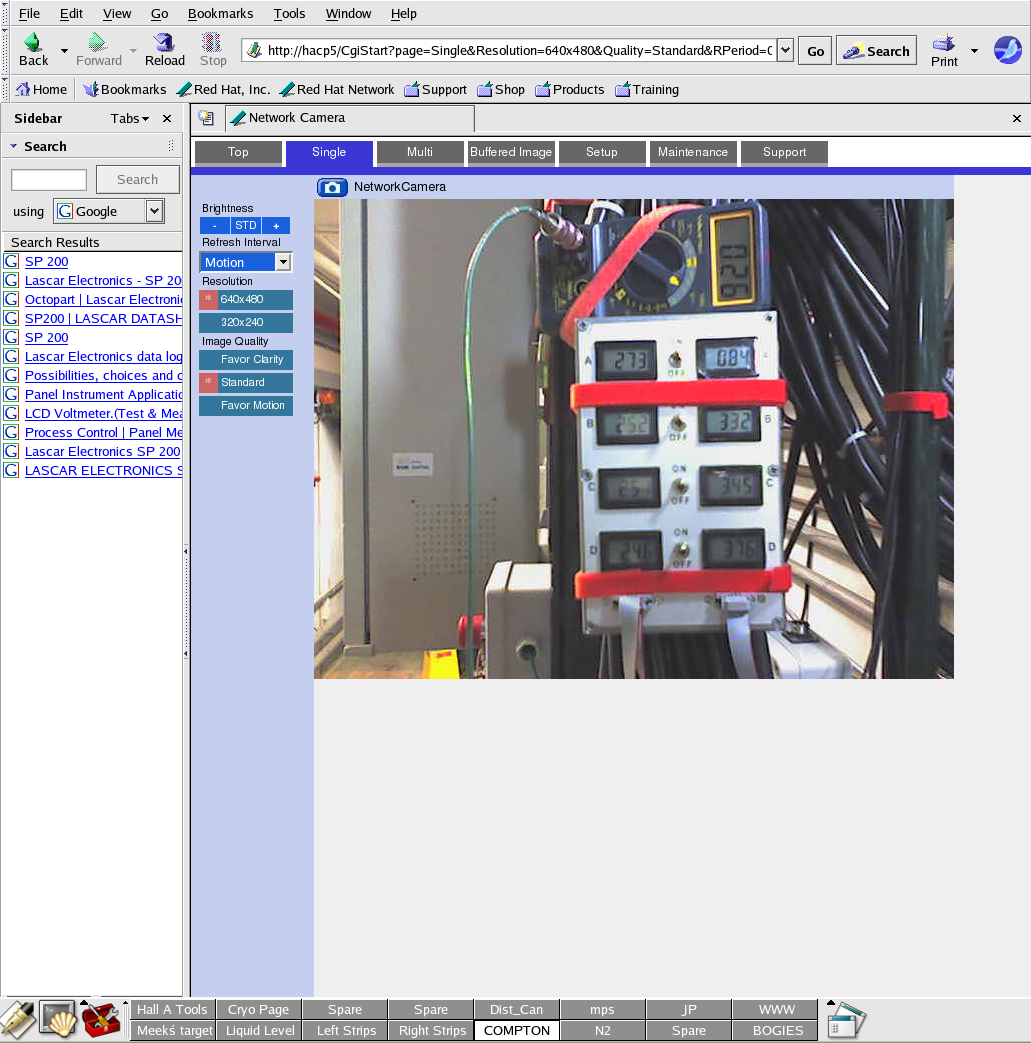This screenshot has height=1043, width=1031.
Task: Collapse the sidebar Search section
Action: [x=13, y=146]
